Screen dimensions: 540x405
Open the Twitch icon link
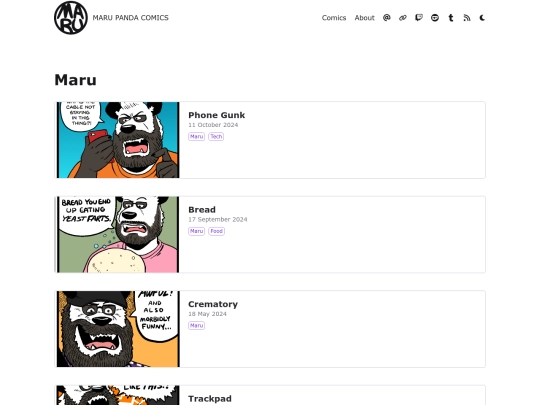pyautogui.click(x=419, y=18)
